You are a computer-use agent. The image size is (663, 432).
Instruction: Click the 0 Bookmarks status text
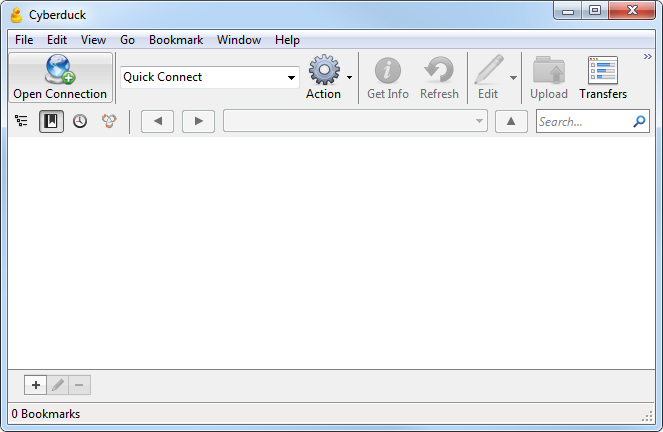point(46,414)
